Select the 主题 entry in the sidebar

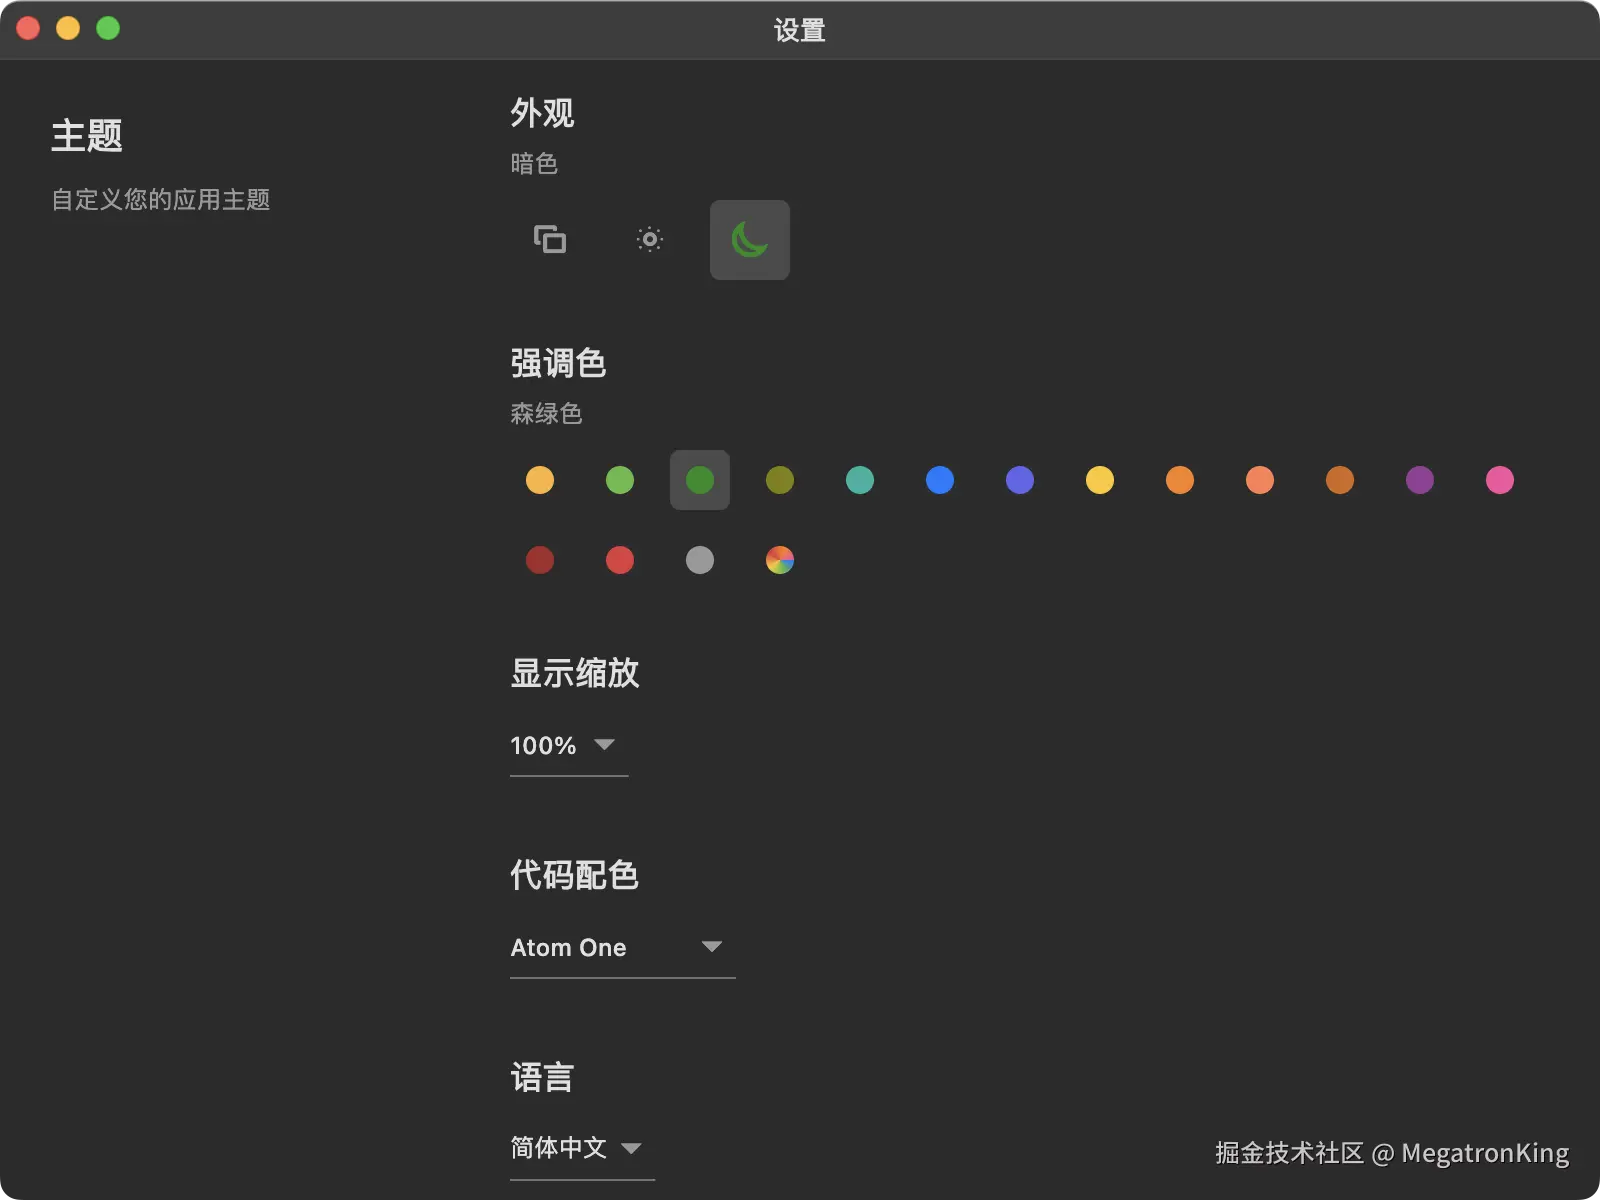(x=86, y=136)
